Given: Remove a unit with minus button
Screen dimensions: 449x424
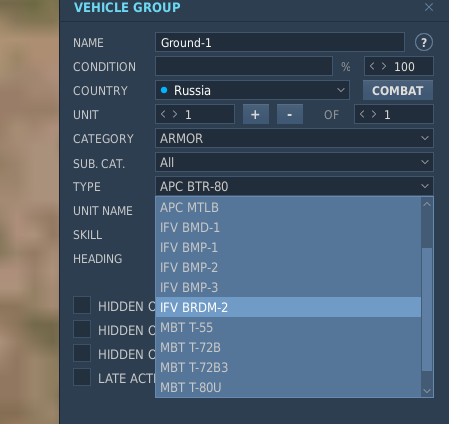Looking at the screenshot, I should coord(290,114).
